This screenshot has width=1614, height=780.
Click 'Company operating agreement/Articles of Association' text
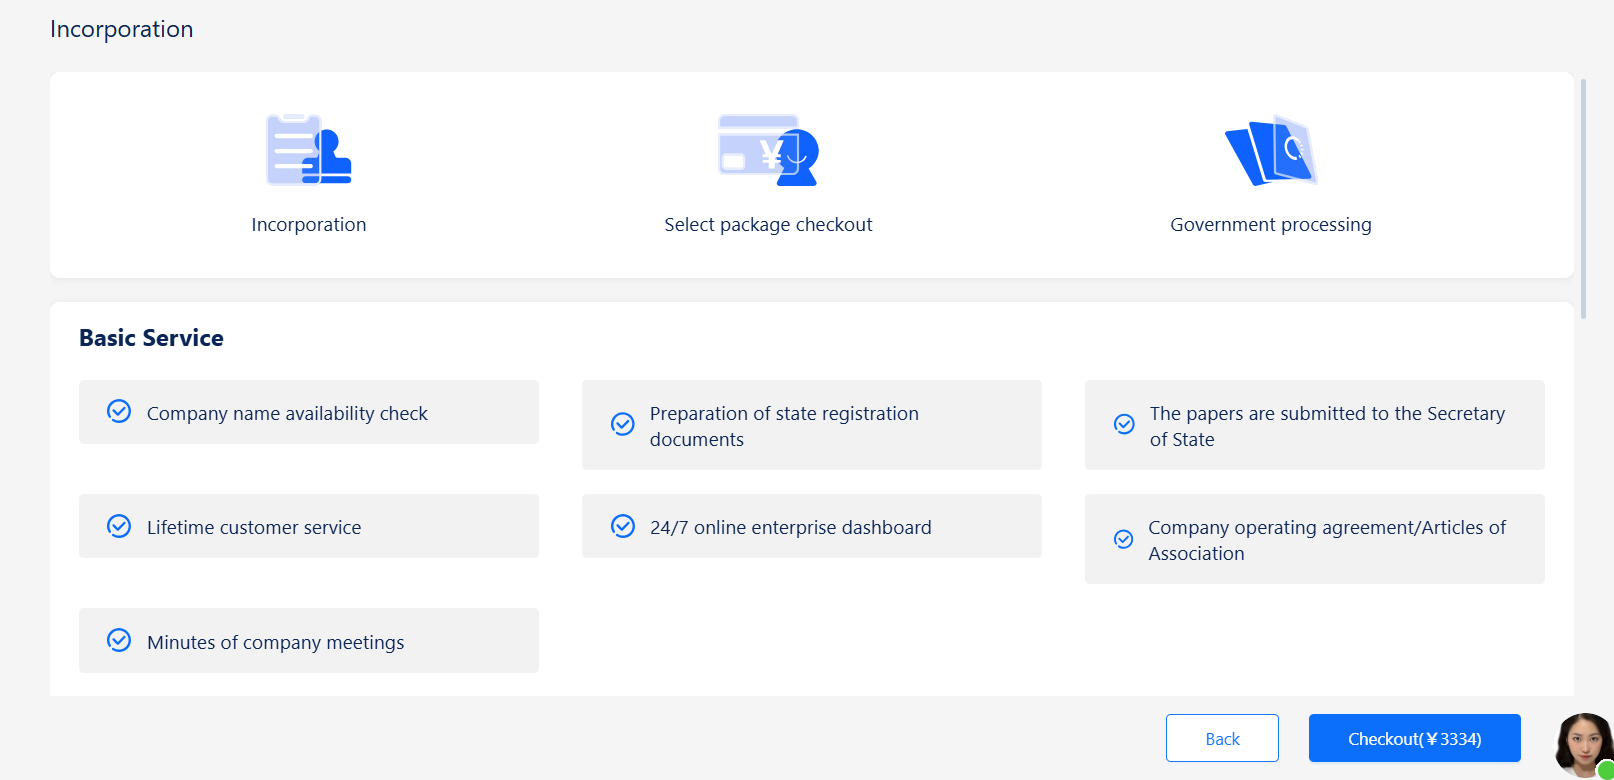1327,540
